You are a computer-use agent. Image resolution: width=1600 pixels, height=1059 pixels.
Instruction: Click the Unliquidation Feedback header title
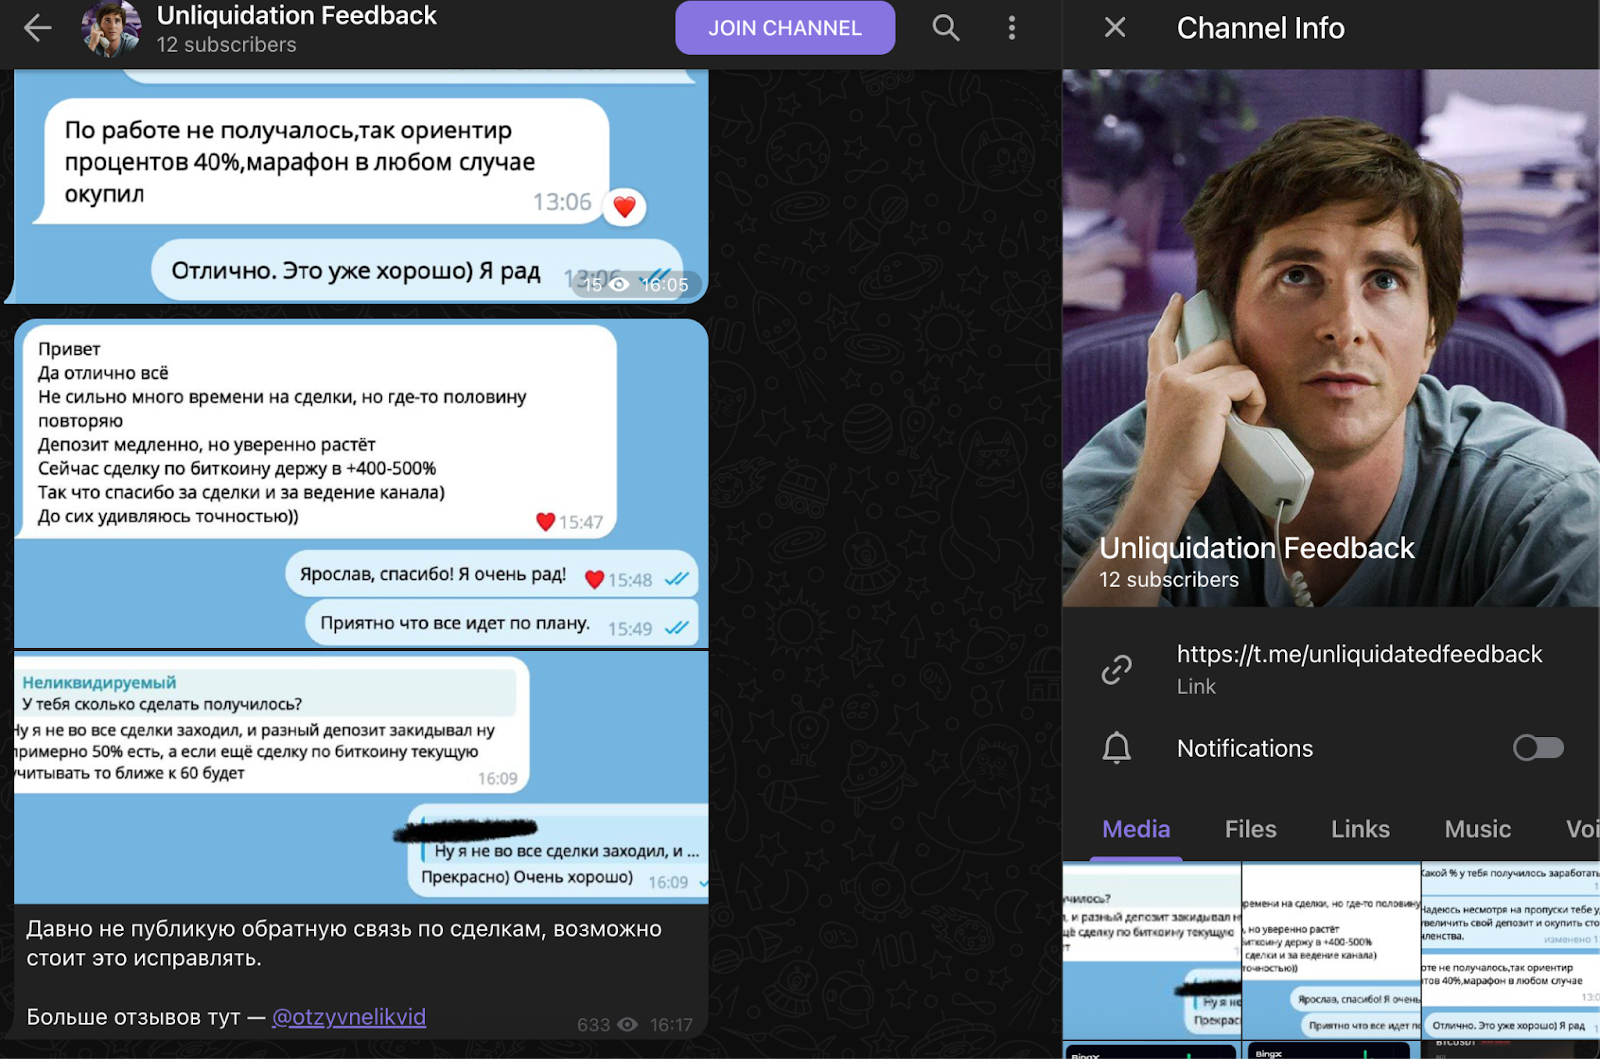(x=297, y=16)
